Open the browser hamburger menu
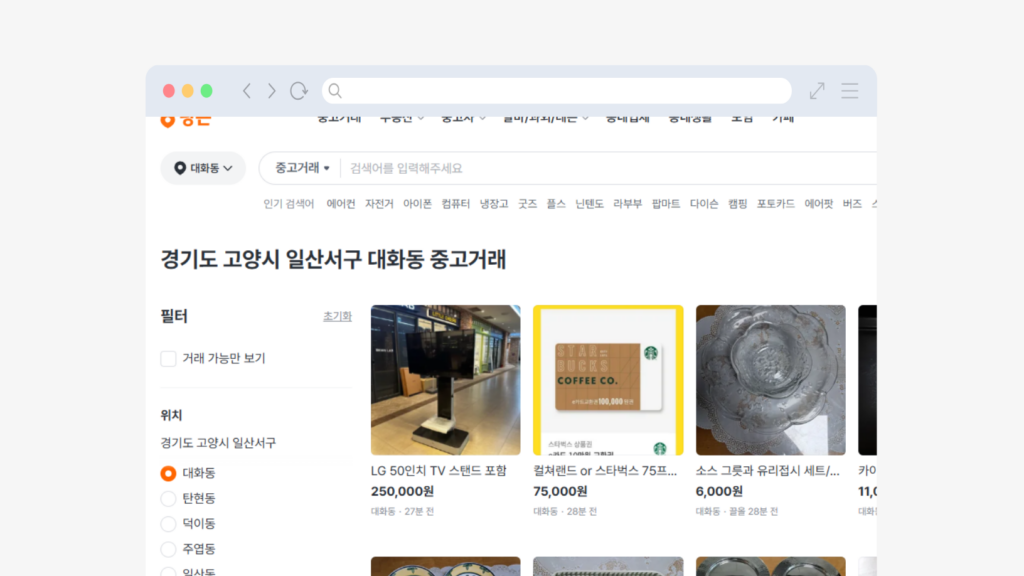1024x576 pixels. coord(850,91)
